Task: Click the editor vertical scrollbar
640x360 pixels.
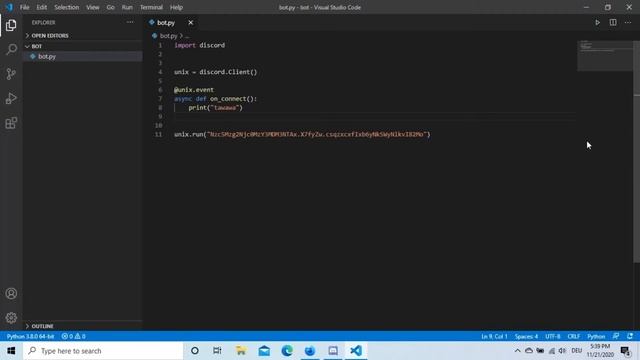Action: (x=636, y=151)
